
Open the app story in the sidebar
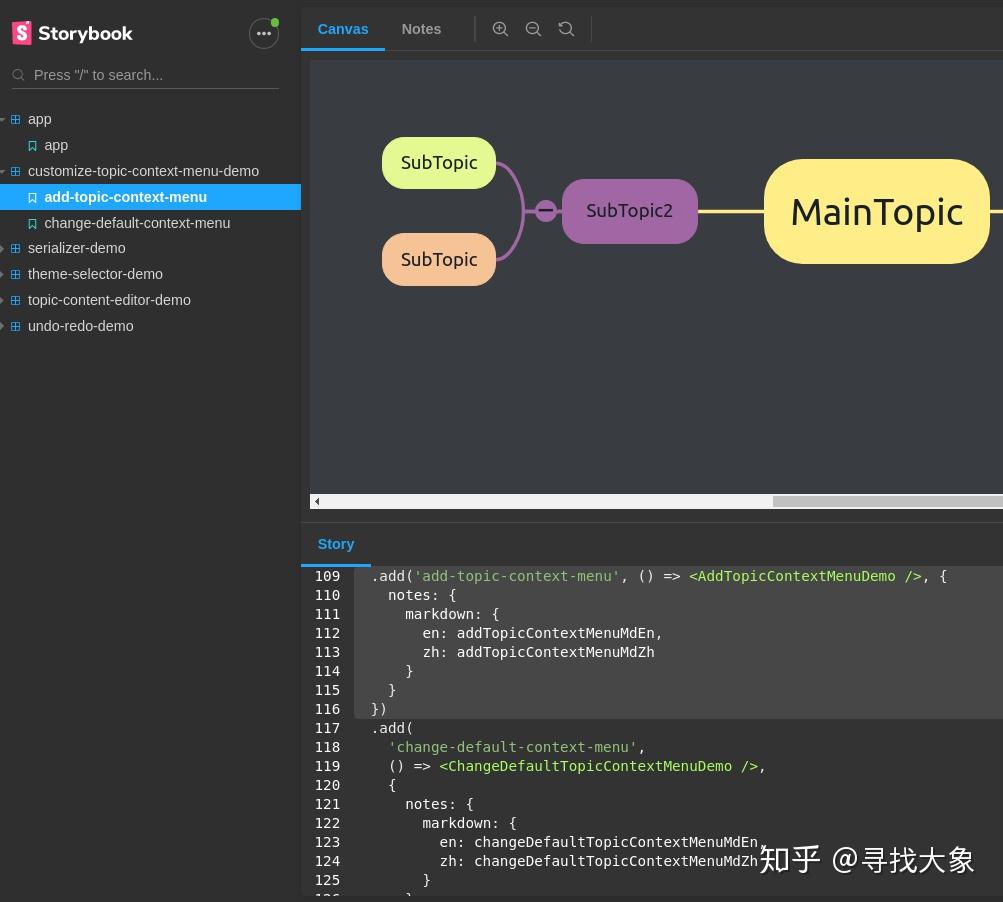[56, 145]
